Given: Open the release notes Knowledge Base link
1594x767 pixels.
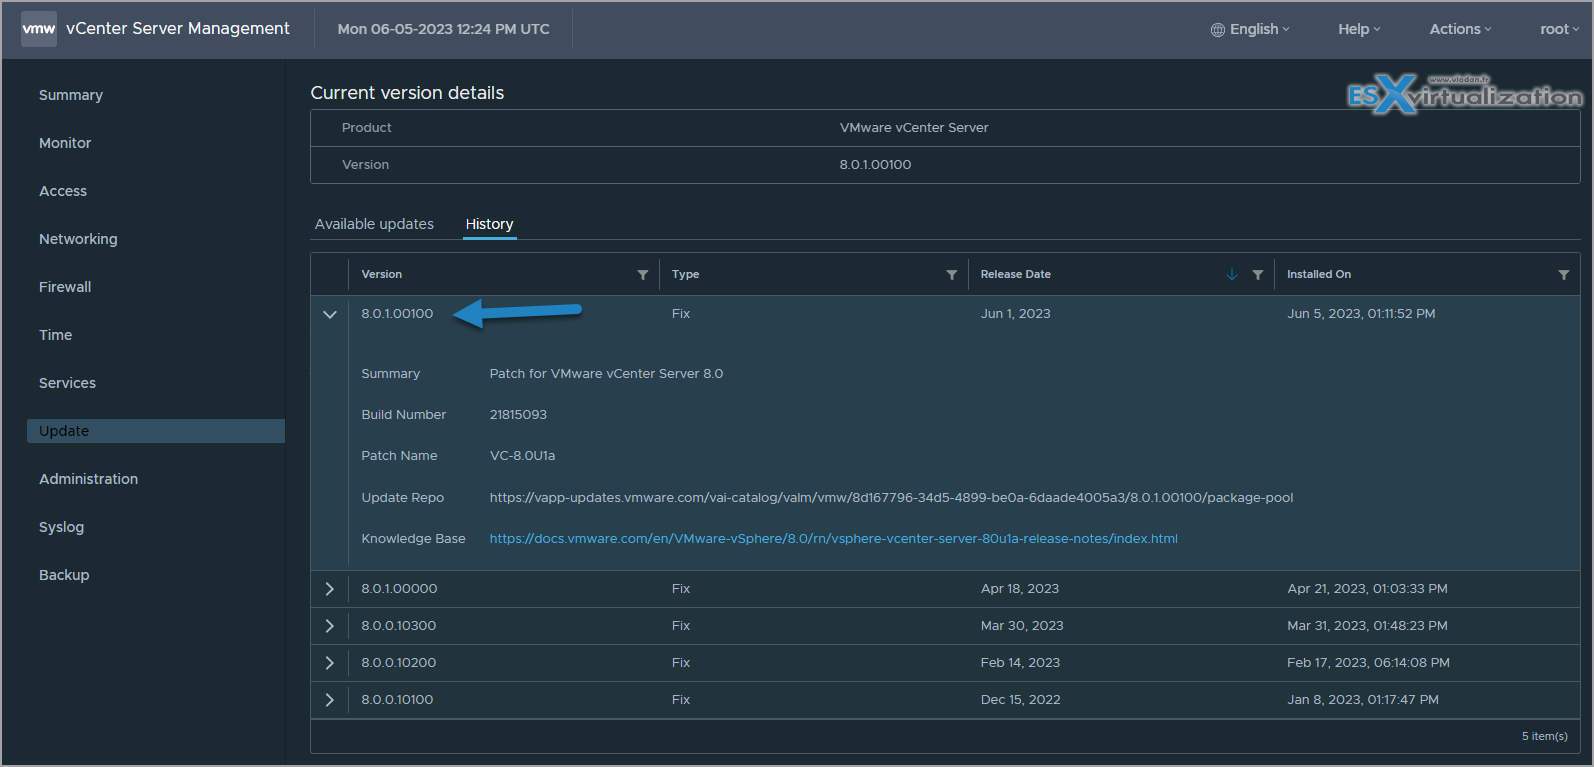Looking at the screenshot, I should [x=833, y=539].
